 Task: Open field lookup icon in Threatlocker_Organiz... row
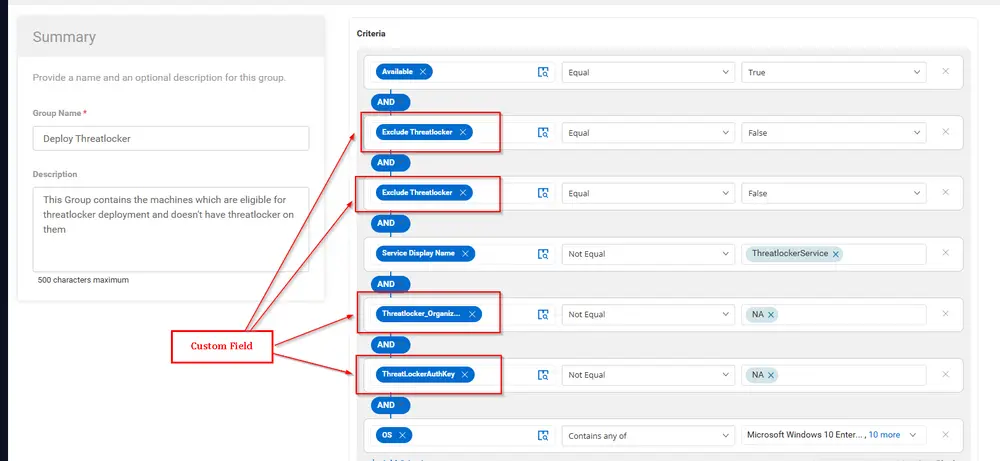tap(543, 314)
